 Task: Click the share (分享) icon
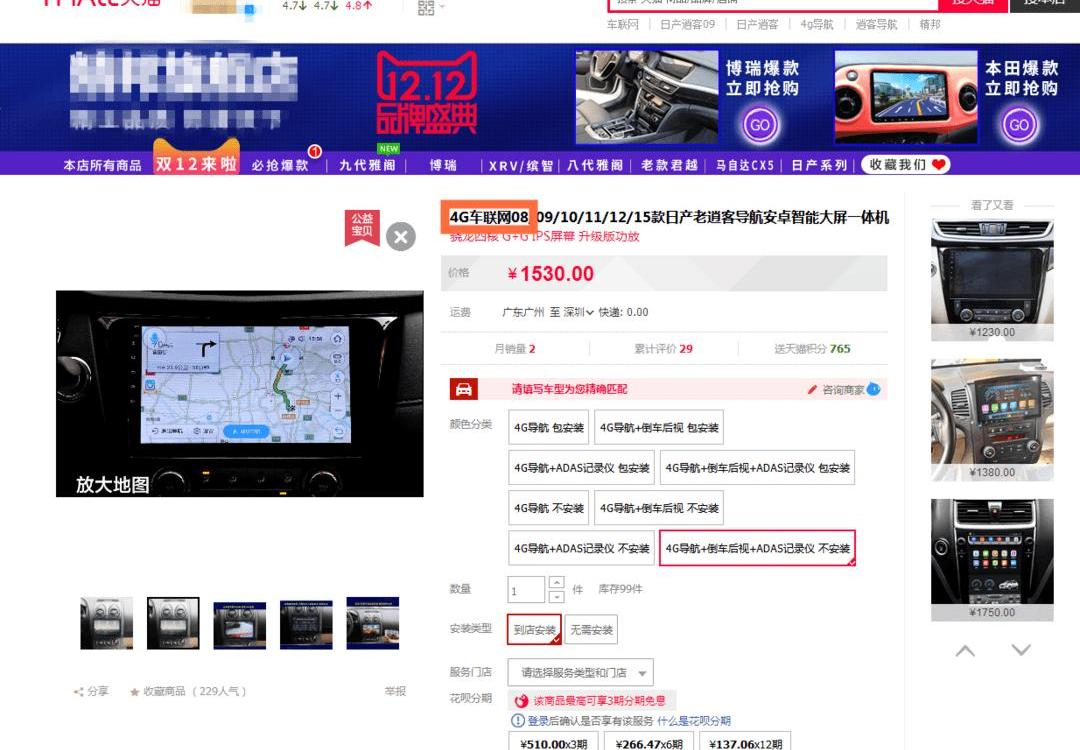(x=79, y=692)
